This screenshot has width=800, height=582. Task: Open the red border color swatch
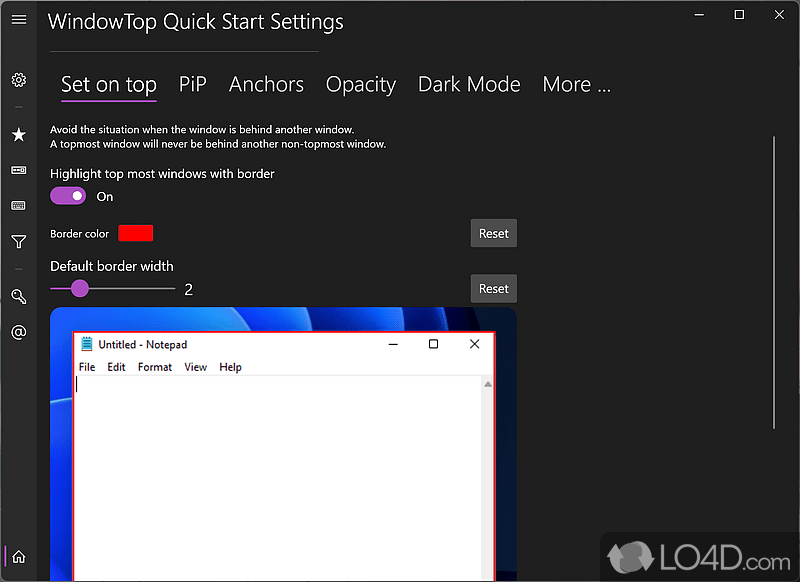click(136, 233)
